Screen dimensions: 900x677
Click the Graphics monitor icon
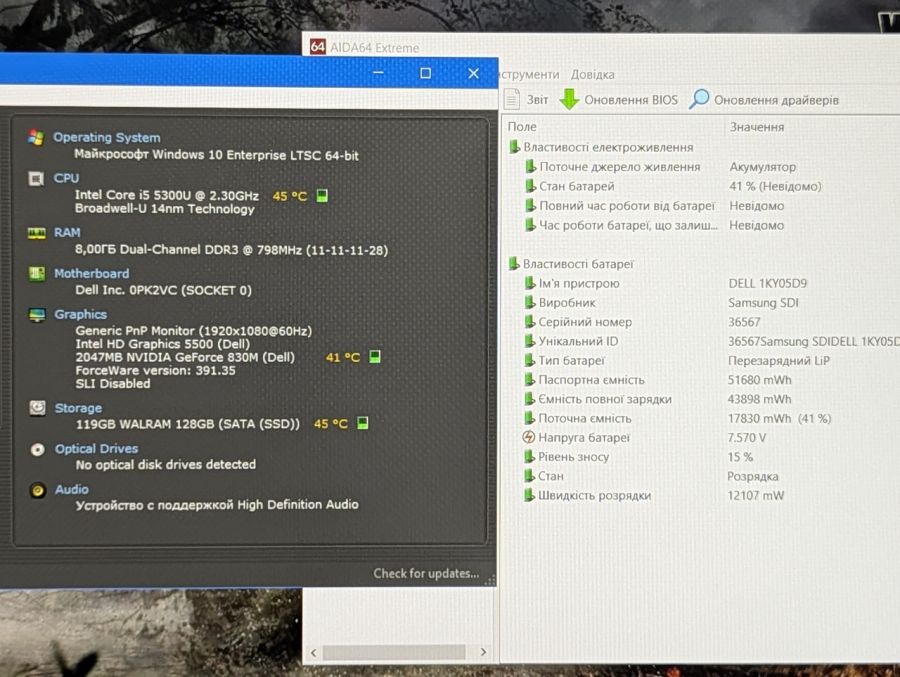click(37, 315)
